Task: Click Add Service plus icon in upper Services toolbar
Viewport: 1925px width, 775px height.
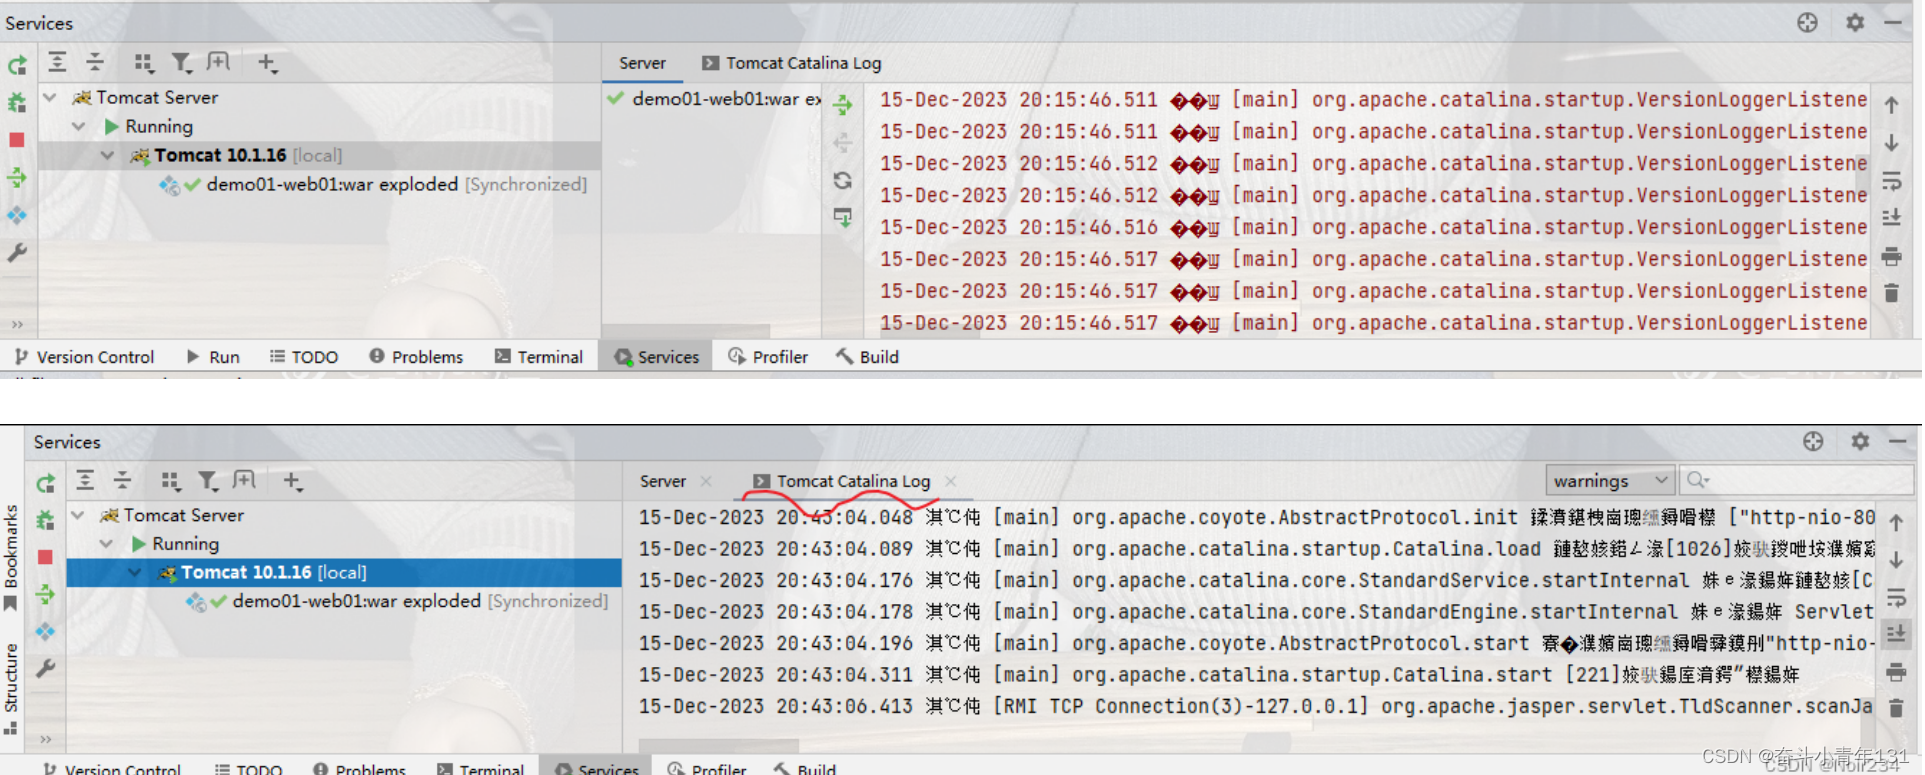Action: (x=266, y=63)
